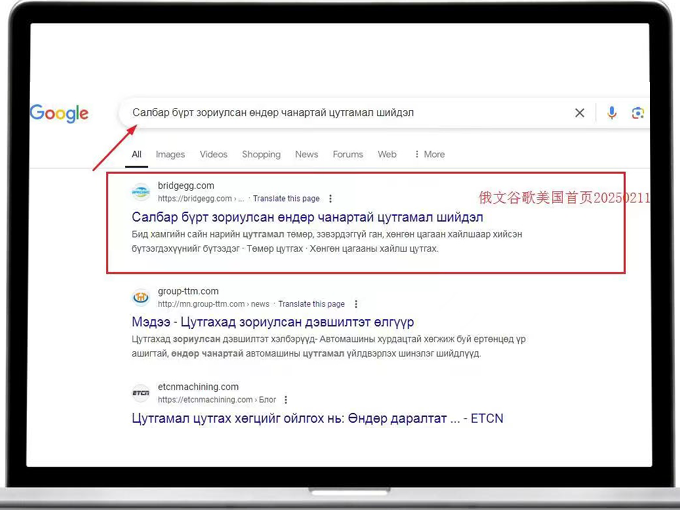The image size is (680, 510).
Task: Translate the group-ttm.com result page
Action: [311, 304]
